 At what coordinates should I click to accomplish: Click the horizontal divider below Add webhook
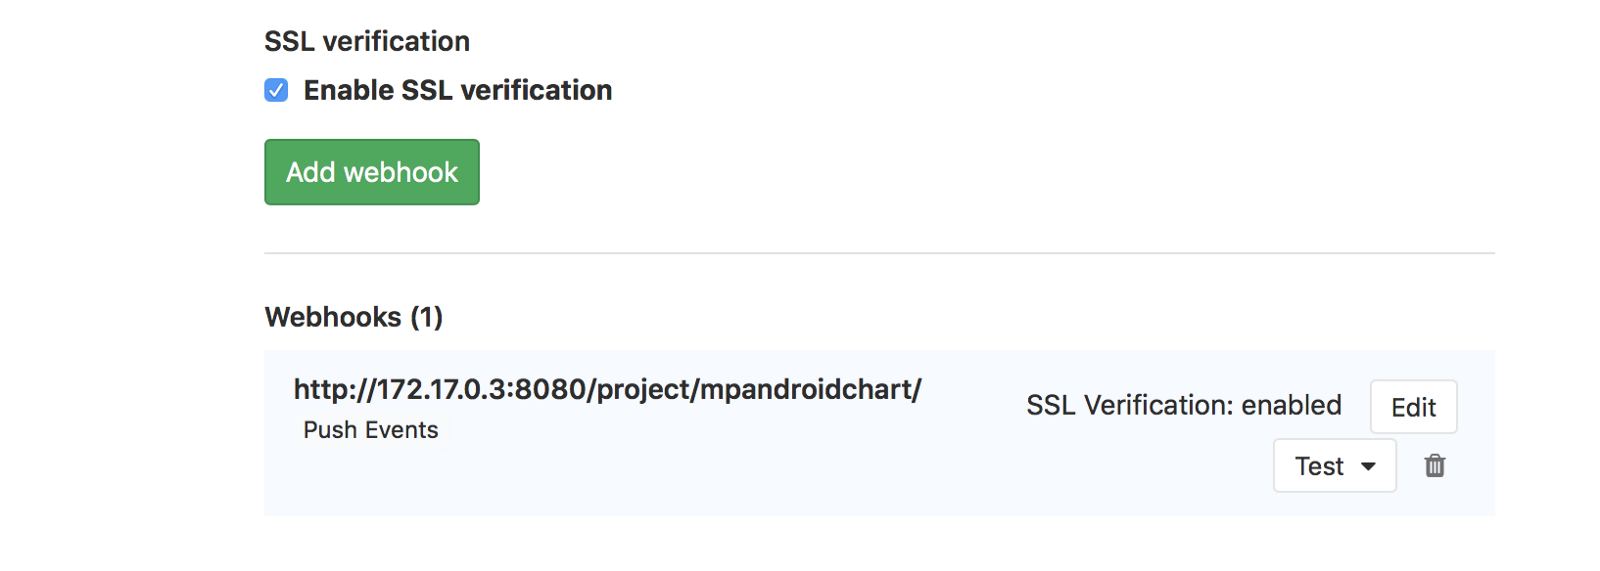click(879, 253)
